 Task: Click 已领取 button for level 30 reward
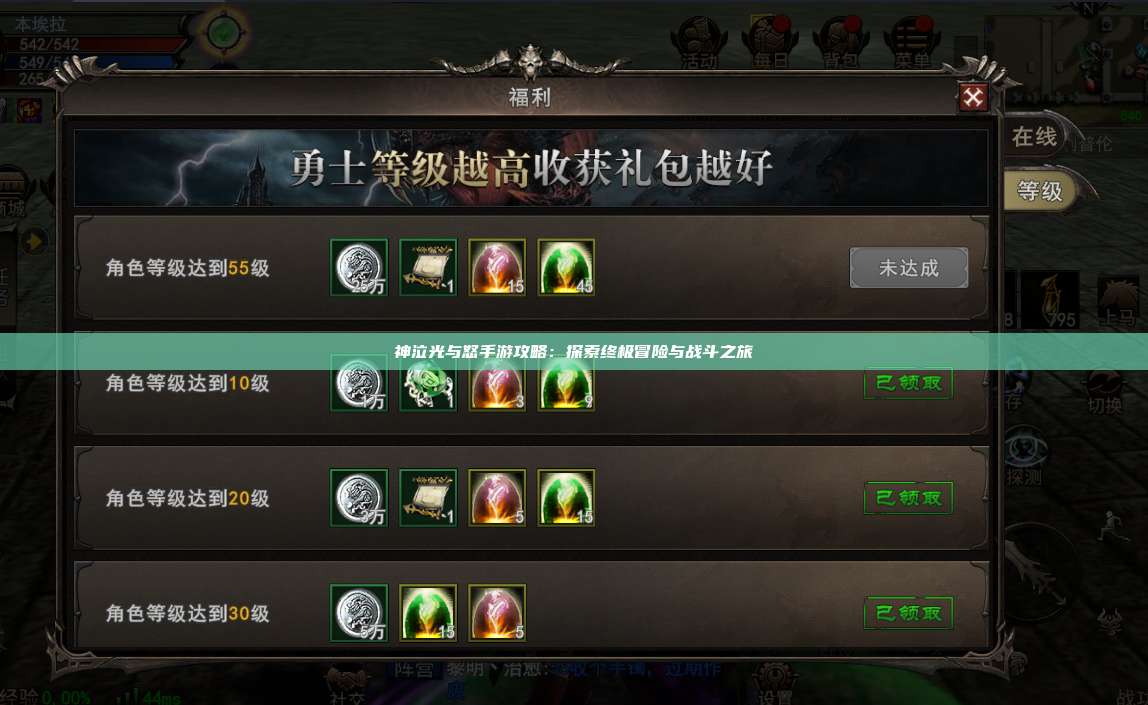click(x=909, y=613)
